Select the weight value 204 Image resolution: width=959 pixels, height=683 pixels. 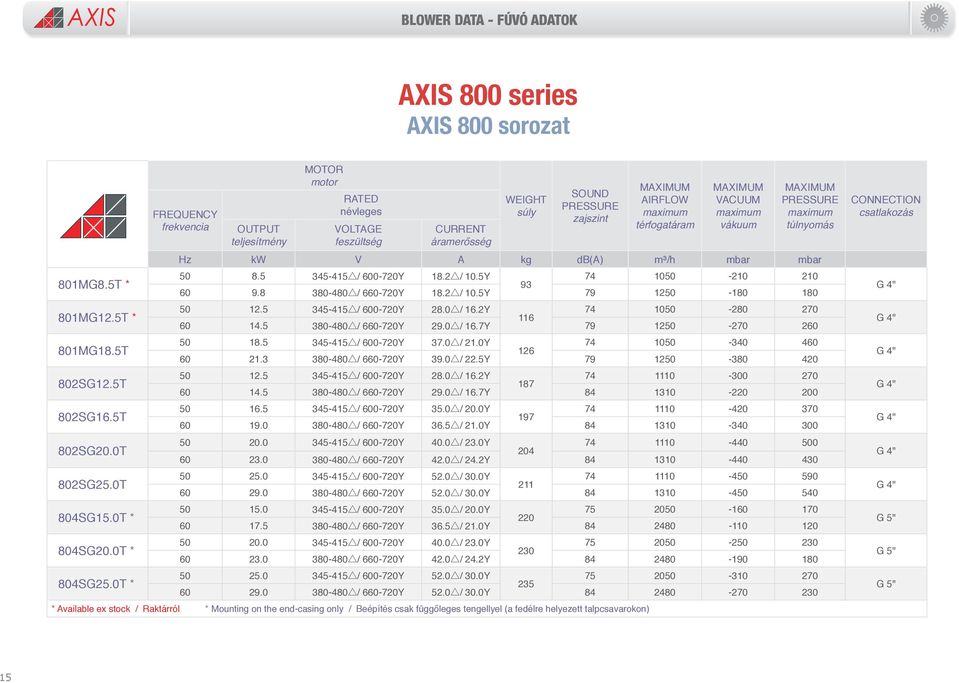[526, 451]
